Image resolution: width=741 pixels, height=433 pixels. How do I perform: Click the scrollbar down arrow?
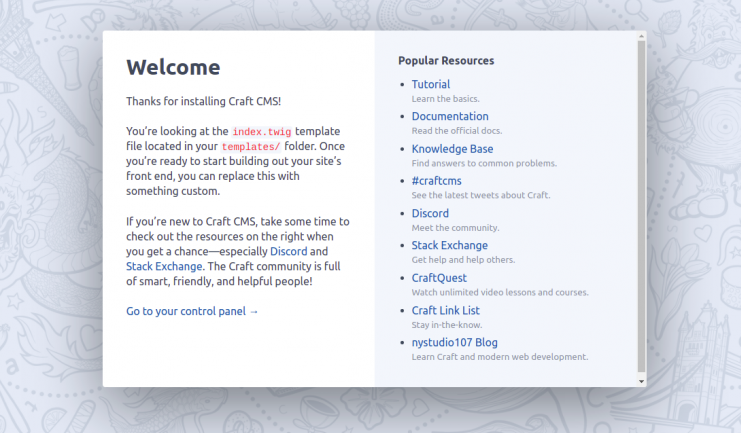point(642,381)
